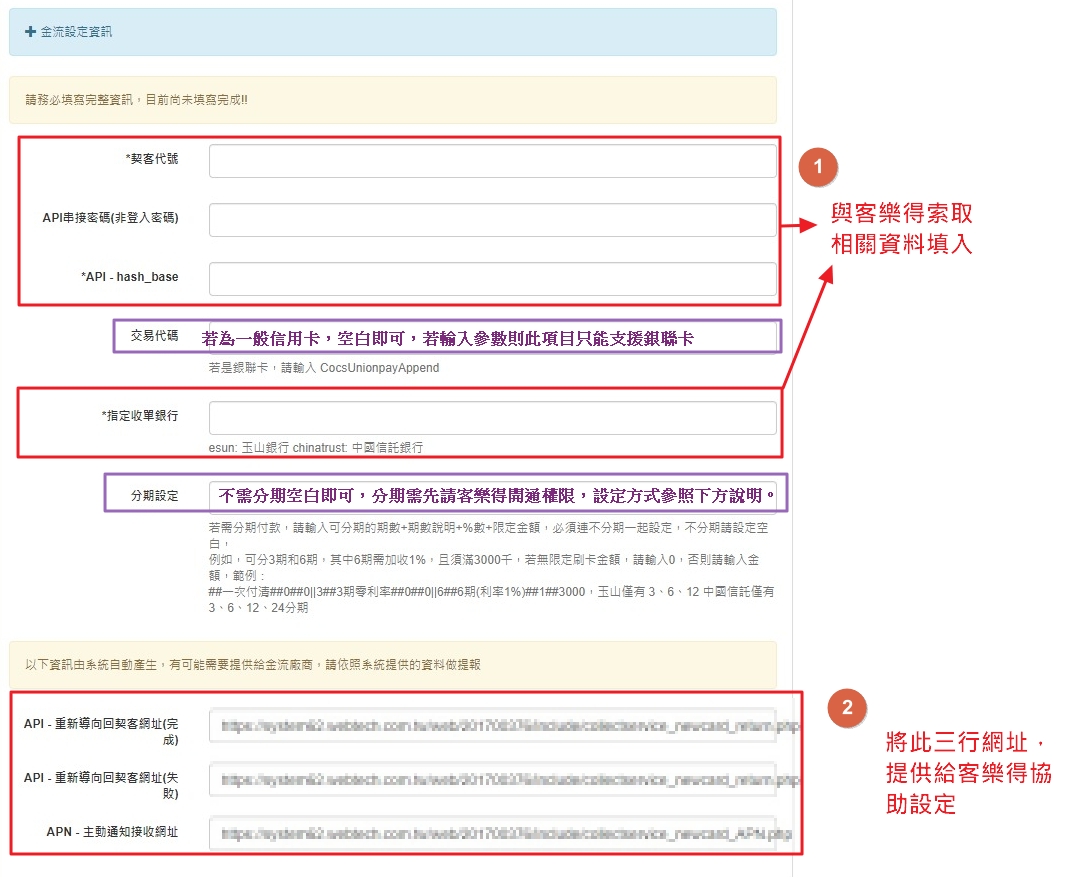Click the APN 主動通知接收網址 URL field
This screenshot has height=886, width=1075.
point(492,833)
